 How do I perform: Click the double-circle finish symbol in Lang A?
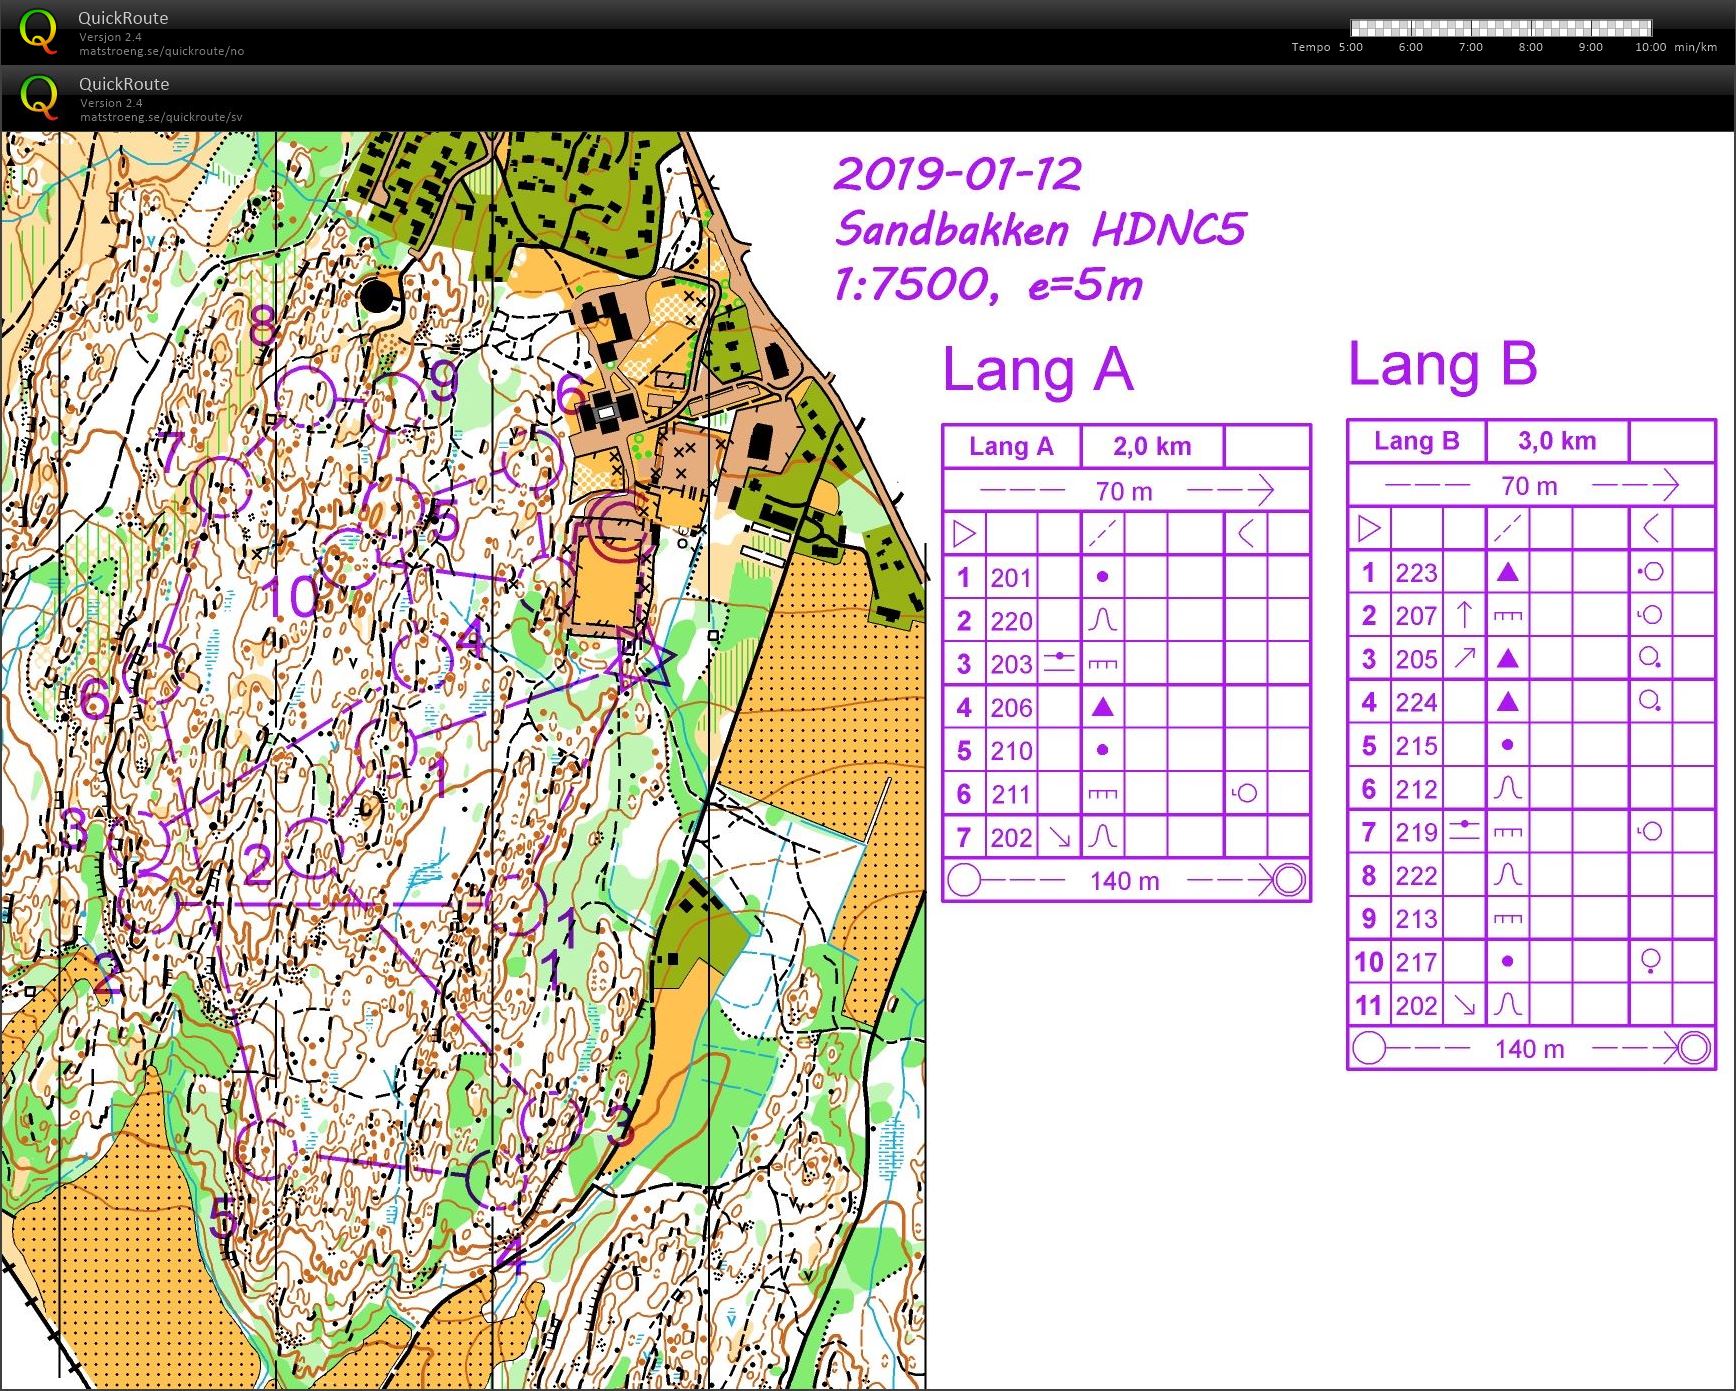1289,880
